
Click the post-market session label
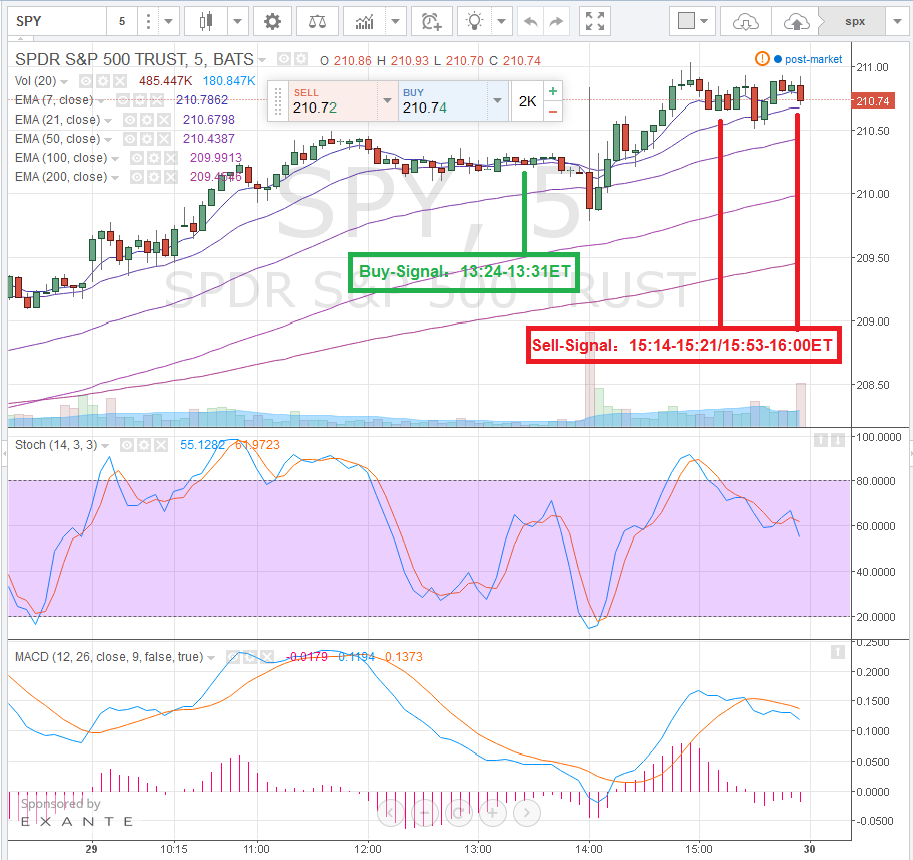click(x=813, y=59)
